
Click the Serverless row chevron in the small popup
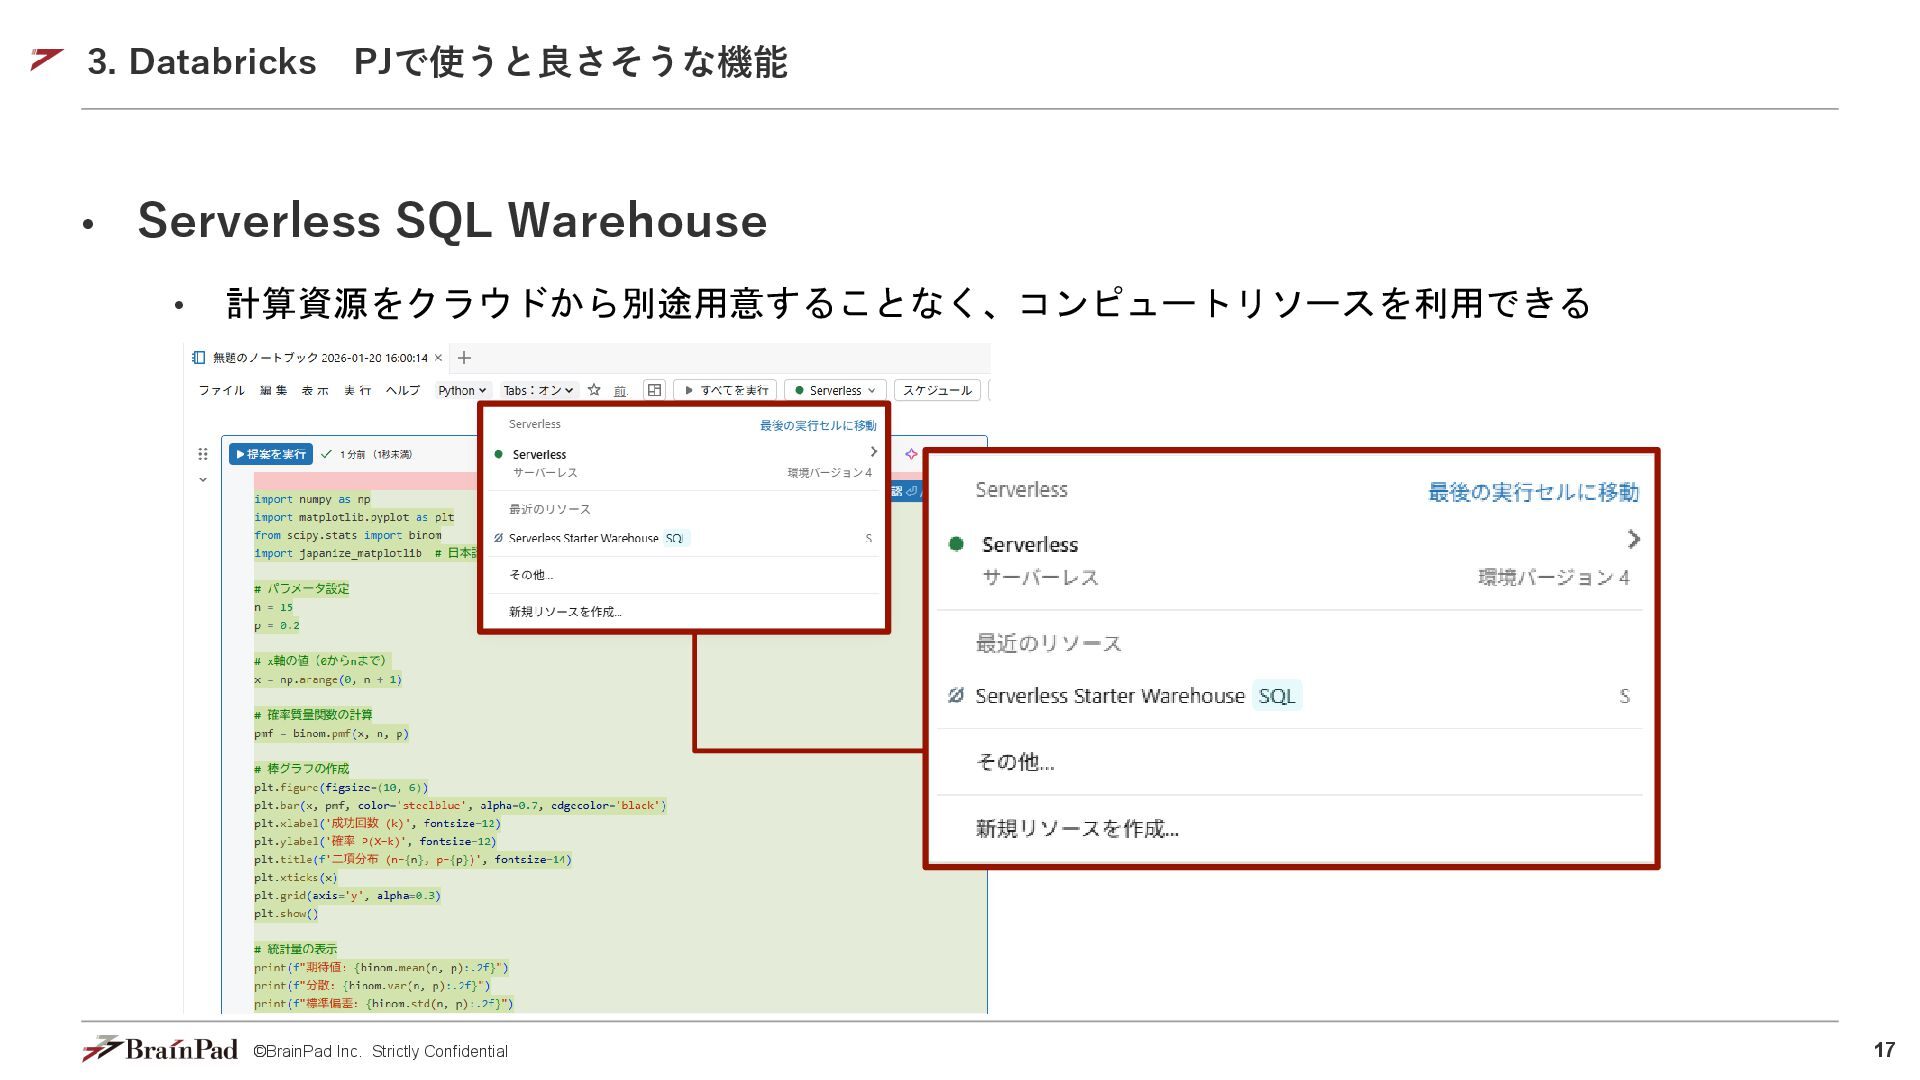point(873,452)
